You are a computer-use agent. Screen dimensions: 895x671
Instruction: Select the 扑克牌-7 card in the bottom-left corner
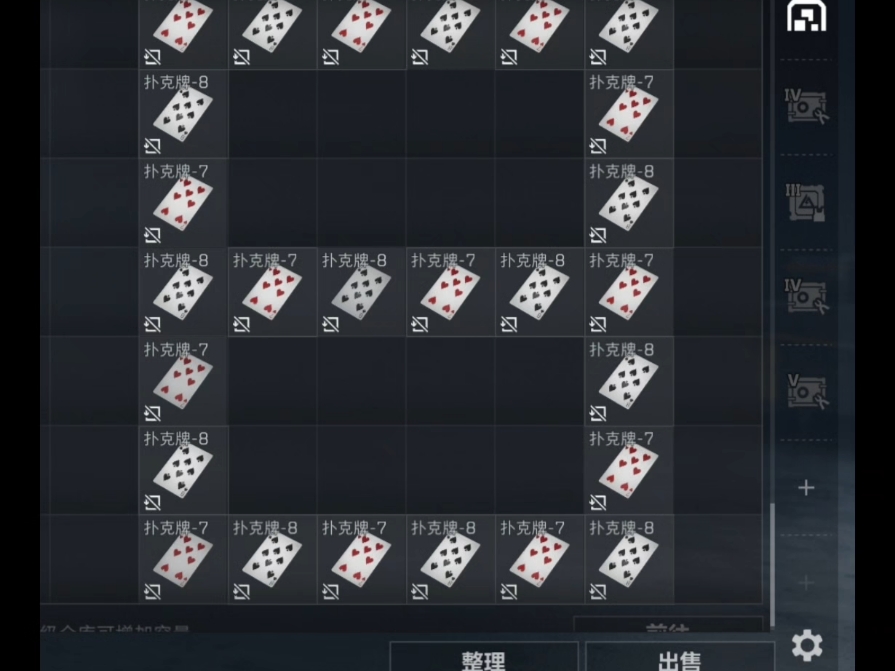pos(183,559)
